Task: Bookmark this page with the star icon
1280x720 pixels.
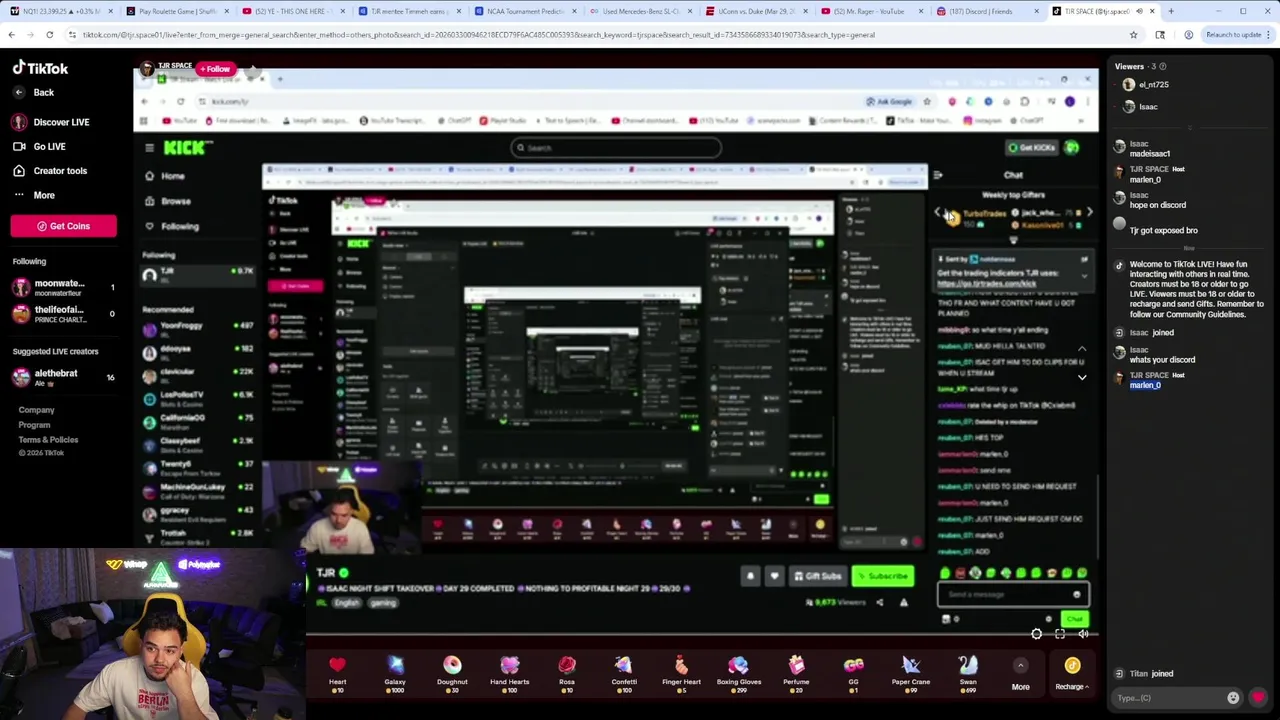Action: click(1133, 35)
